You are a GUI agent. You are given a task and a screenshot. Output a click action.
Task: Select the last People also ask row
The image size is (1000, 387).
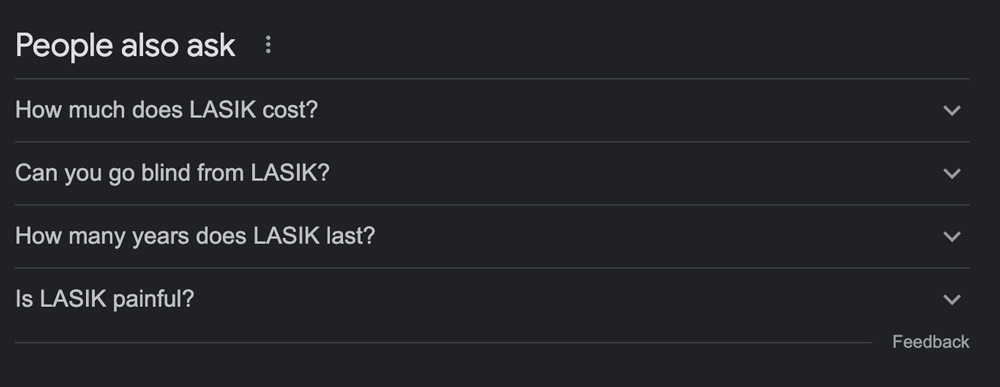click(x=492, y=299)
